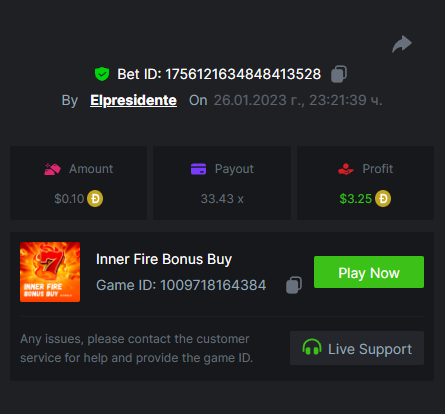The width and height of the screenshot is (445, 414).
Task: Click the pink Amount icon
Action: tap(52, 169)
